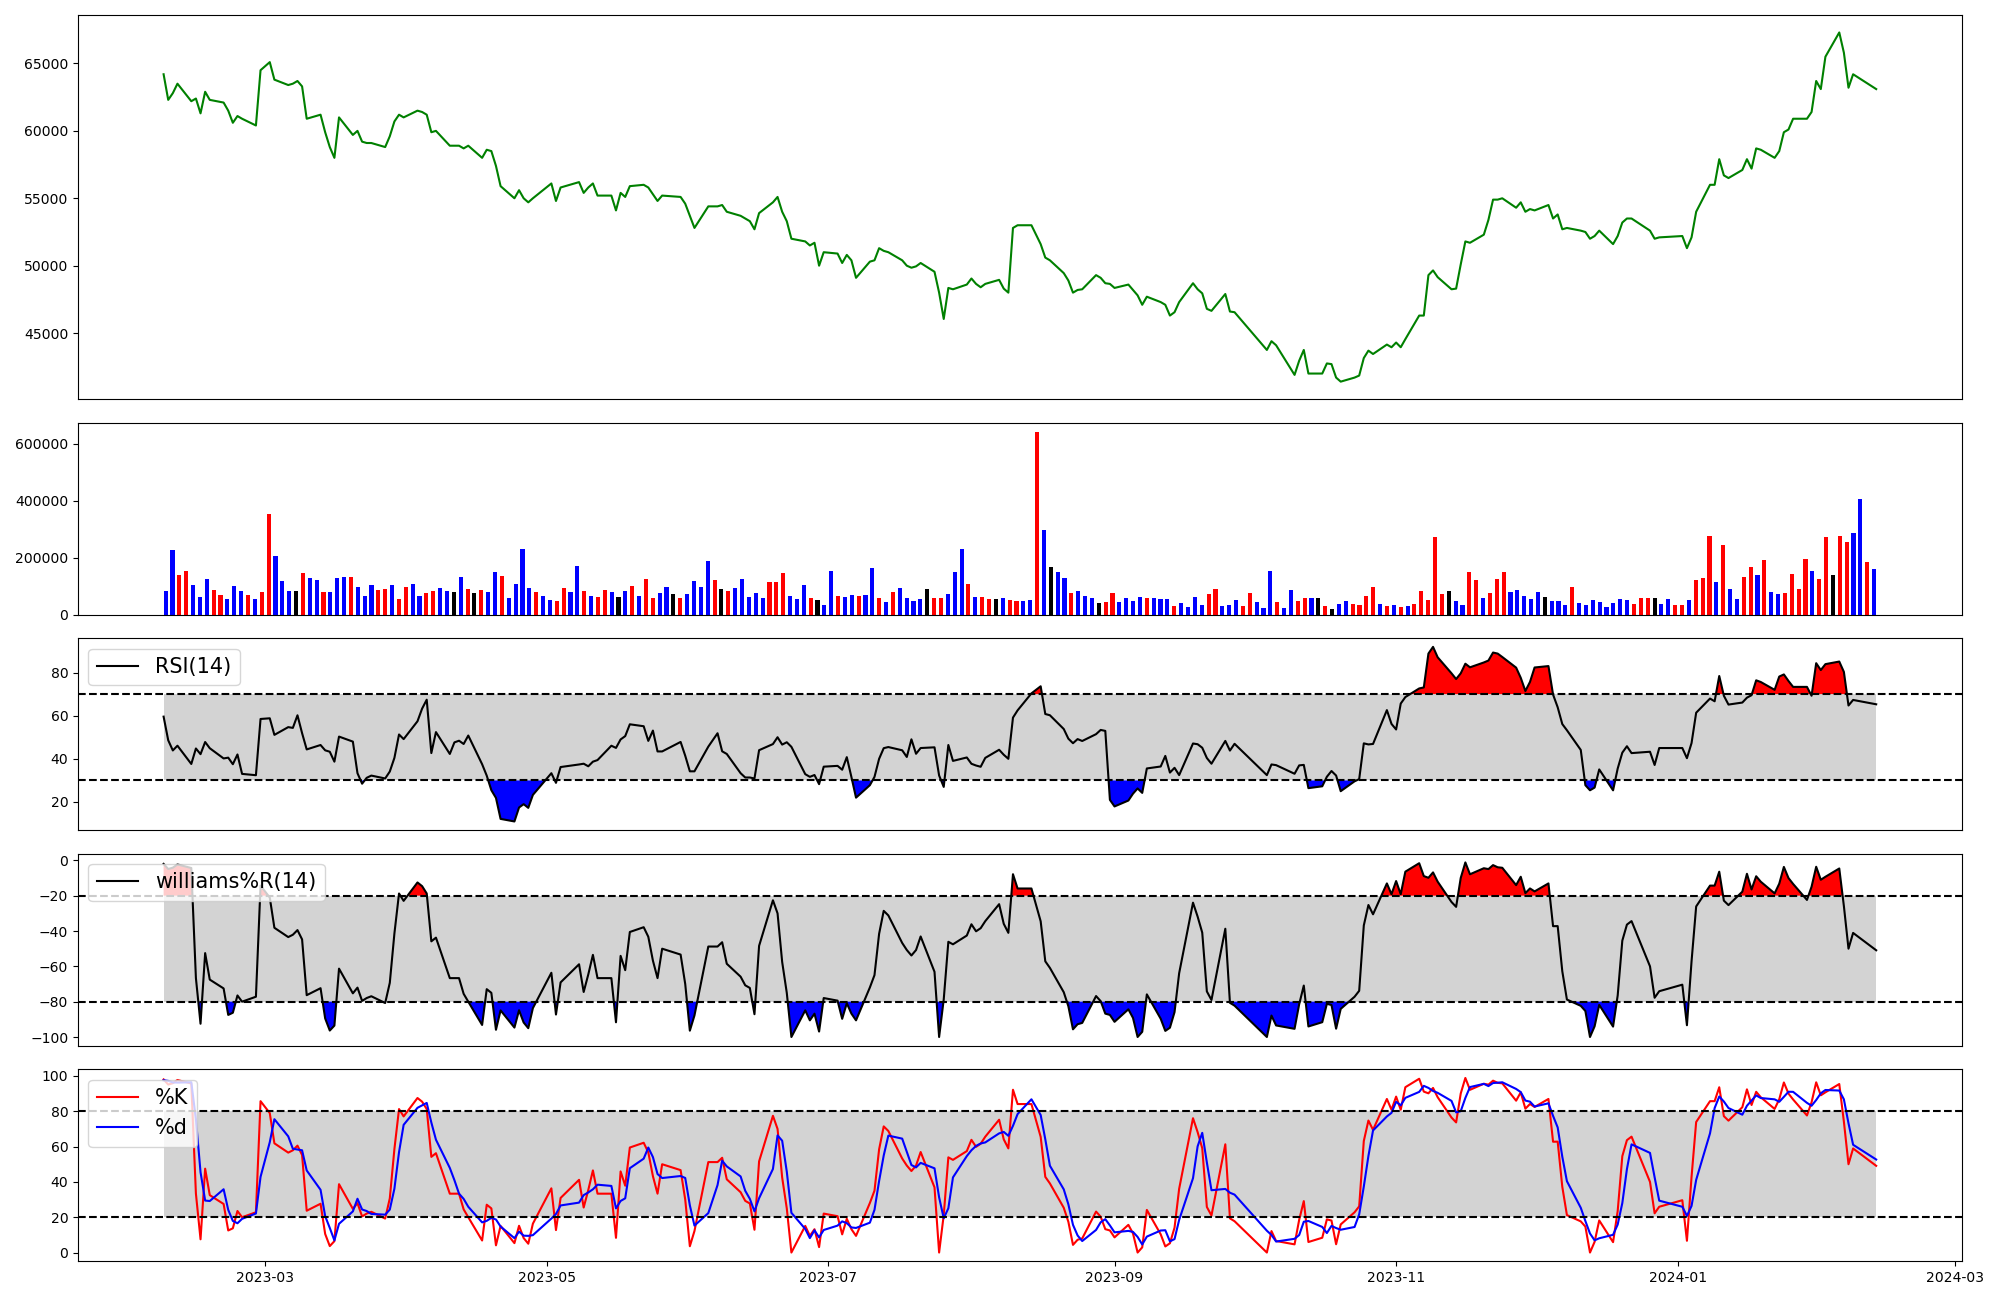Viewport: 2000px width, 1300px height.
Task: Click the 100 label on stochastic axis
Action: [56, 1077]
